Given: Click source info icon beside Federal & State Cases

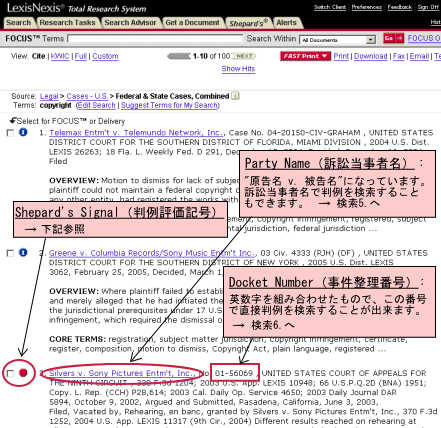Looking at the screenshot, I should click(235, 96).
